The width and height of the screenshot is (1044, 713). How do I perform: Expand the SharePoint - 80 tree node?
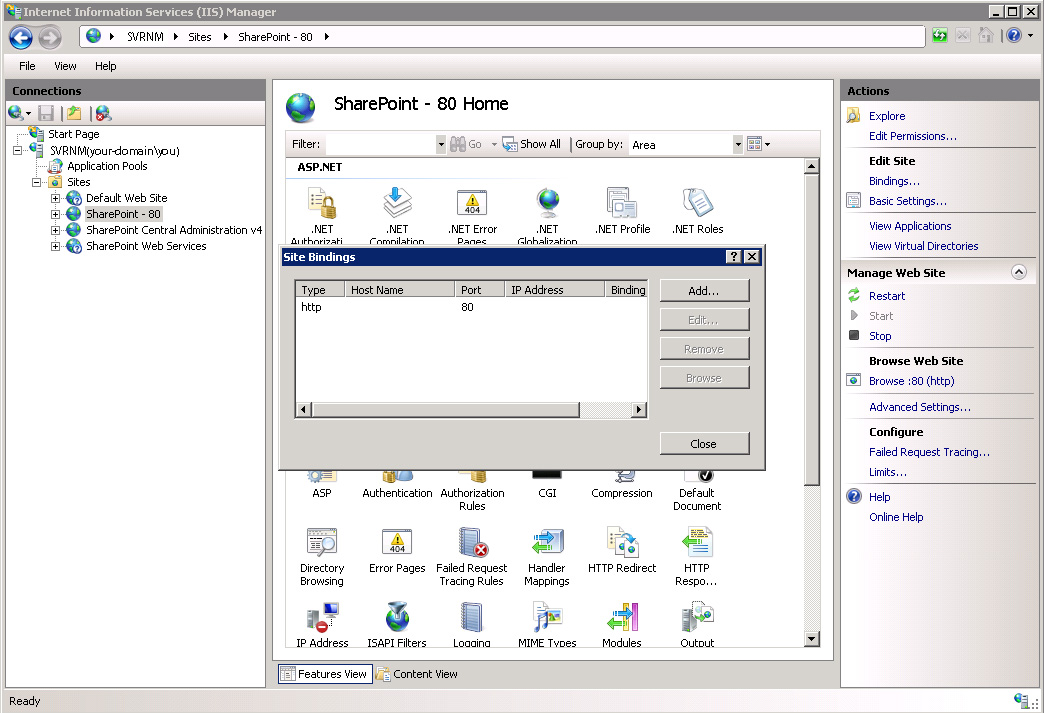click(55, 214)
